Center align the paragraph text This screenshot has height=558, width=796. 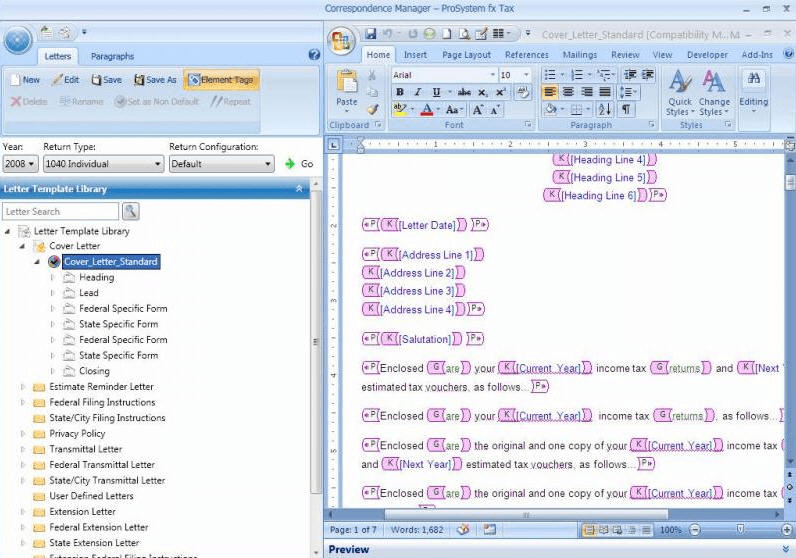coord(568,92)
